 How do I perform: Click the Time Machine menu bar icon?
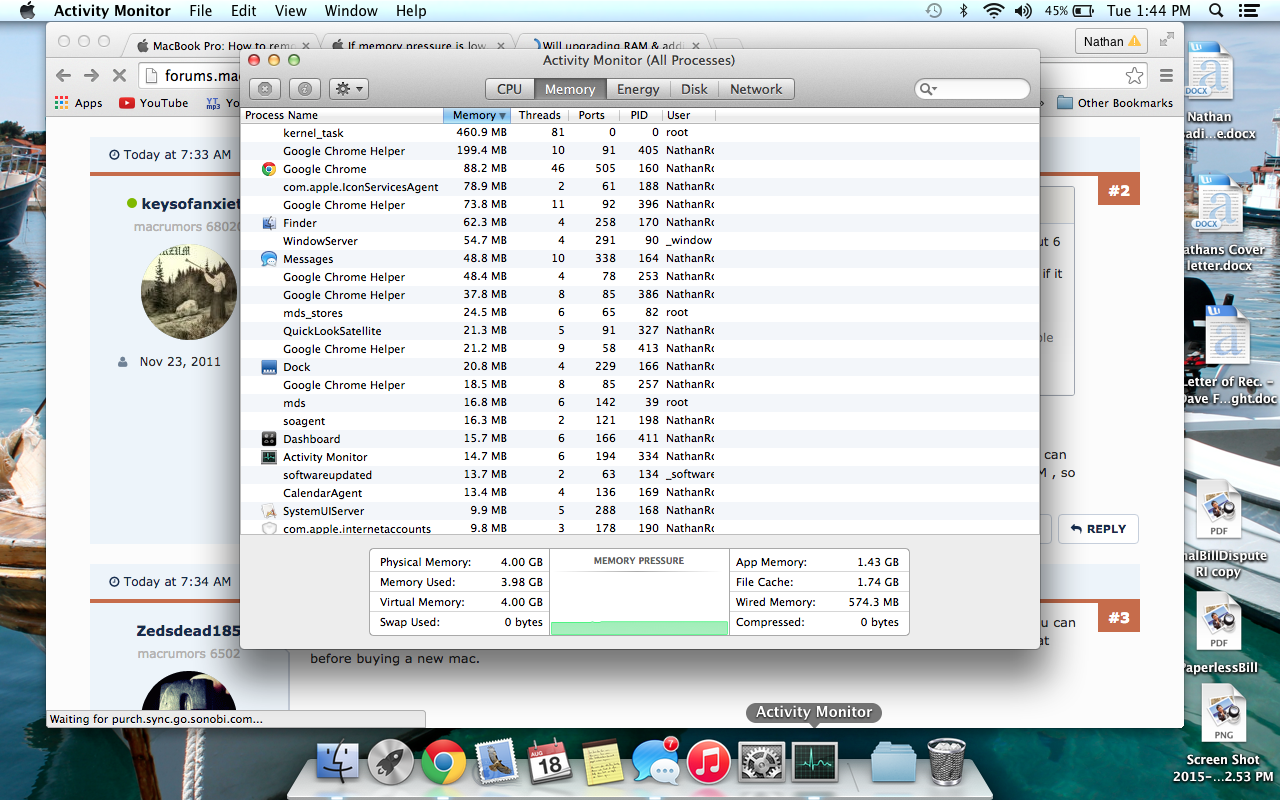[x=933, y=11]
